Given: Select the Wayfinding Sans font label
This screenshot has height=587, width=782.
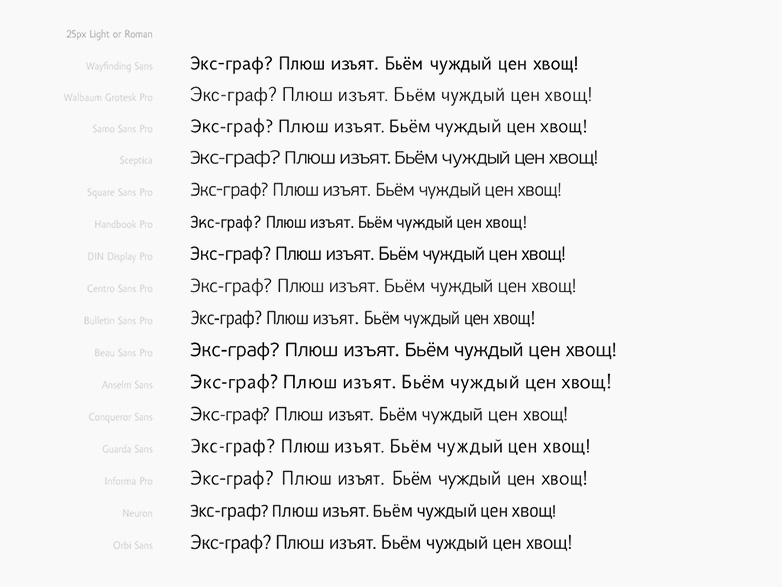Looking at the screenshot, I should pos(119,66).
